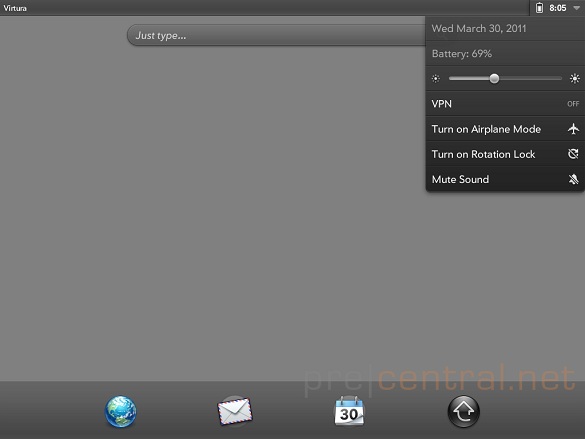Open the Email envelope app
The height and width of the screenshot is (439, 585).
(x=235, y=411)
